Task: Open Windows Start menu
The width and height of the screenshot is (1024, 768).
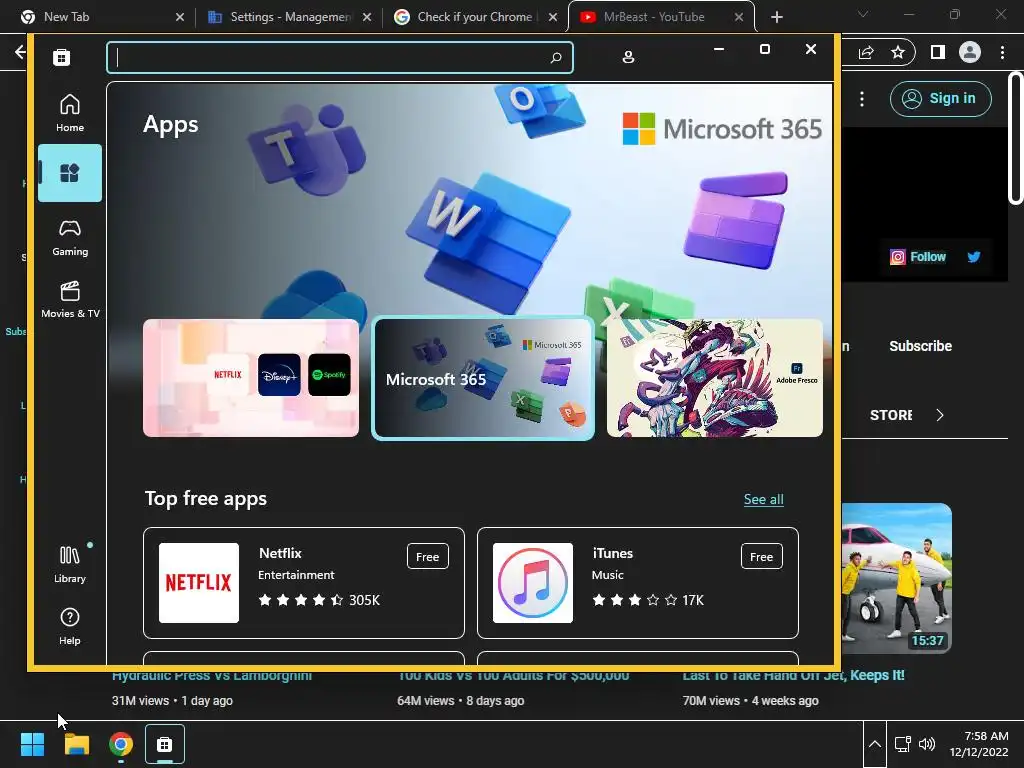Action: [x=32, y=744]
